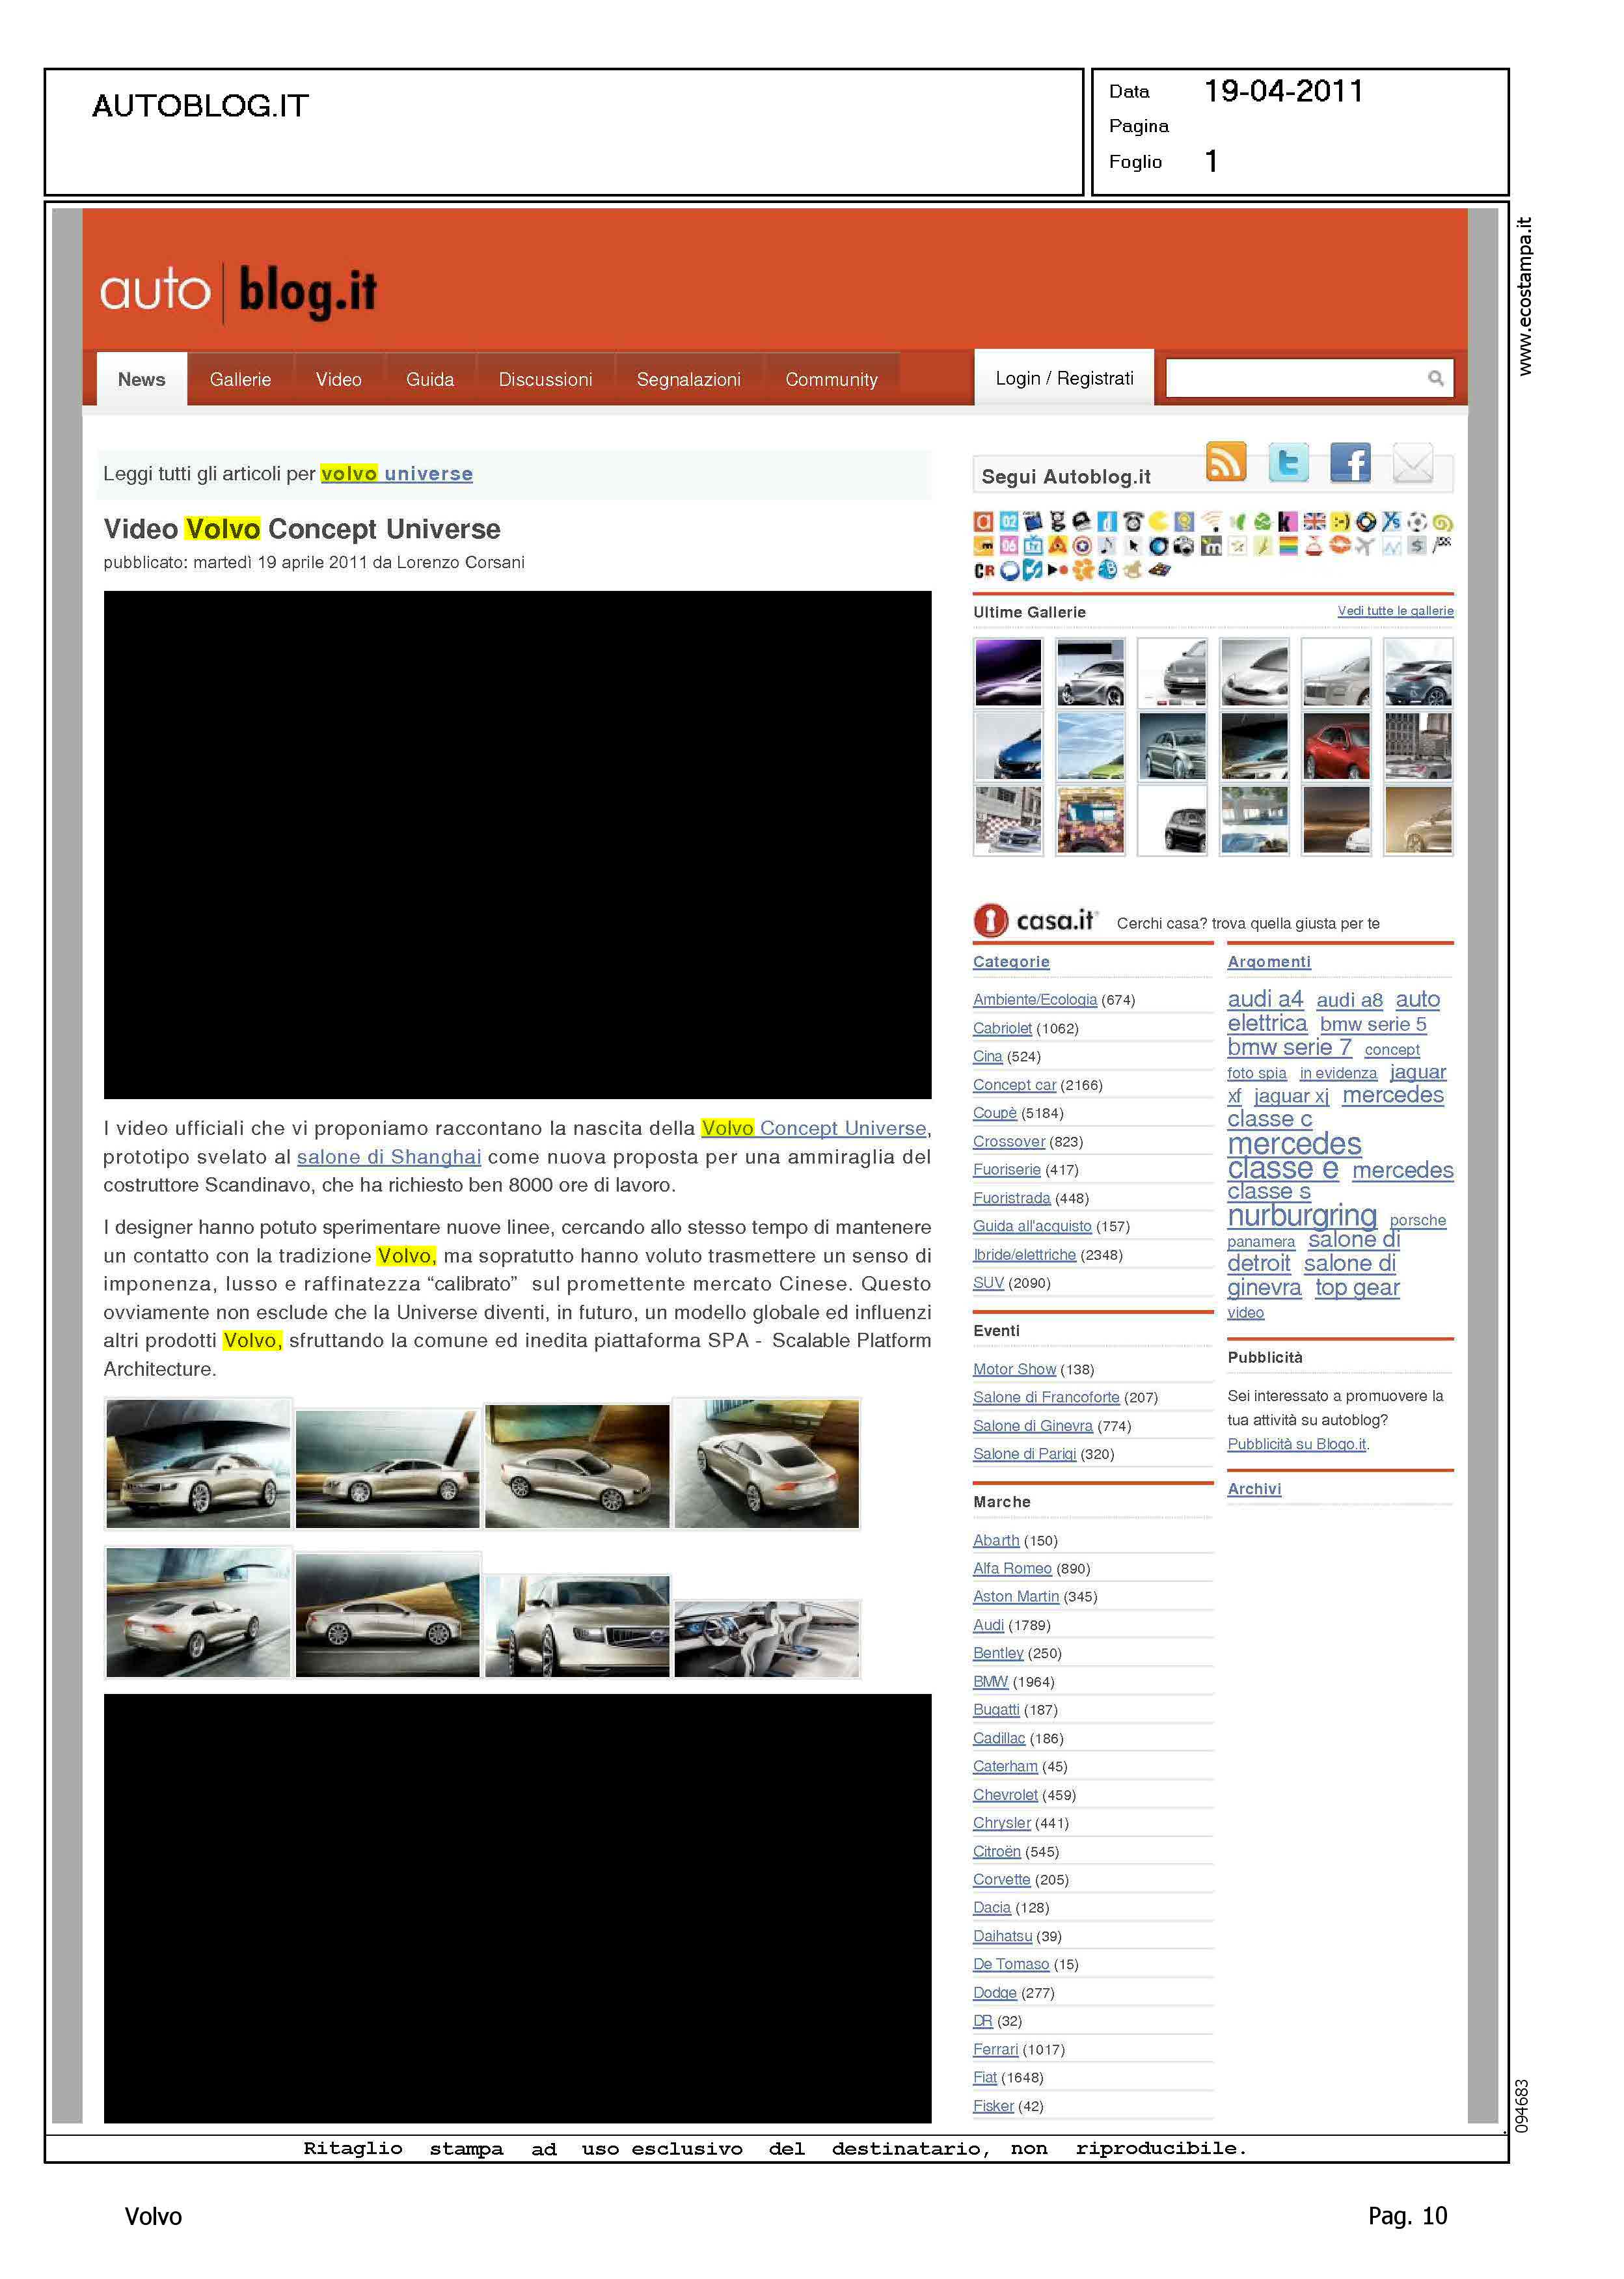1624x2279 pixels.
Task: Click Login / Registrati button
Action: point(1064,378)
